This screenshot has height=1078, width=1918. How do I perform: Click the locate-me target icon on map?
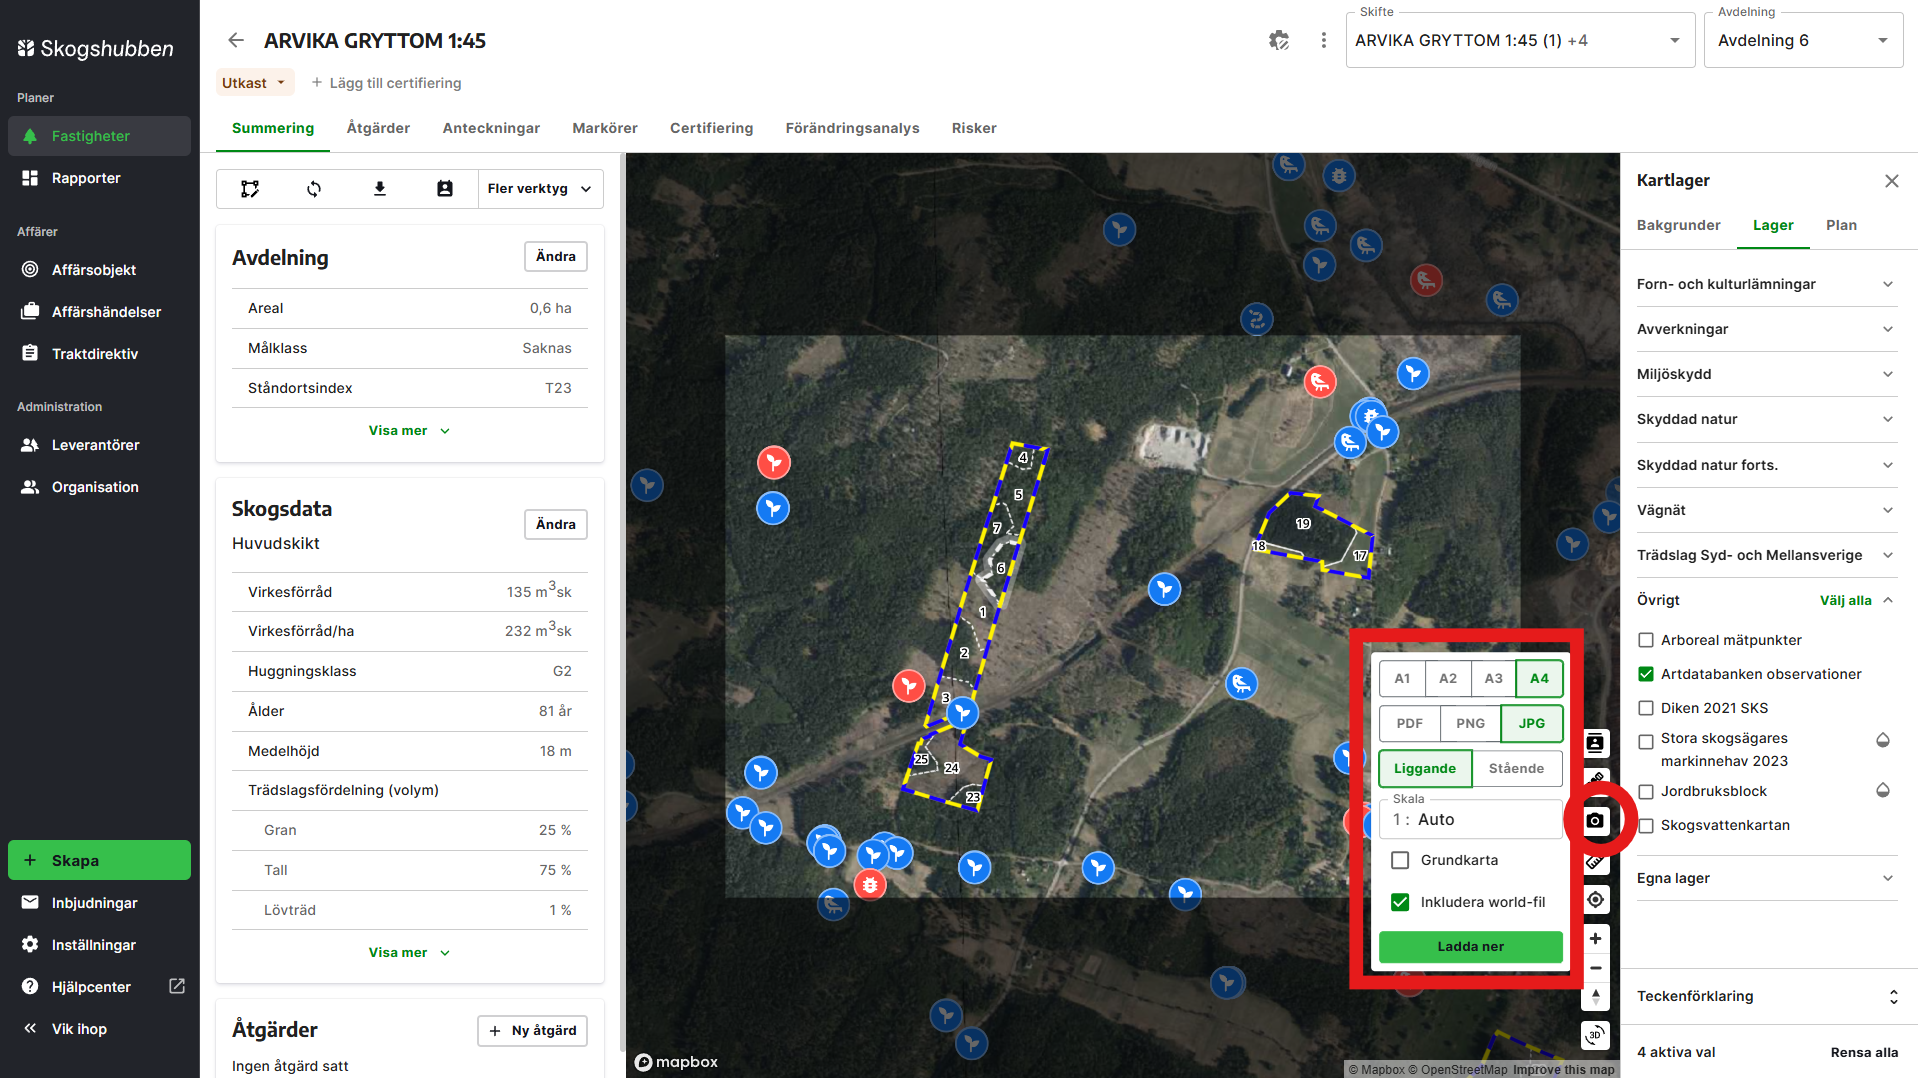1596,899
